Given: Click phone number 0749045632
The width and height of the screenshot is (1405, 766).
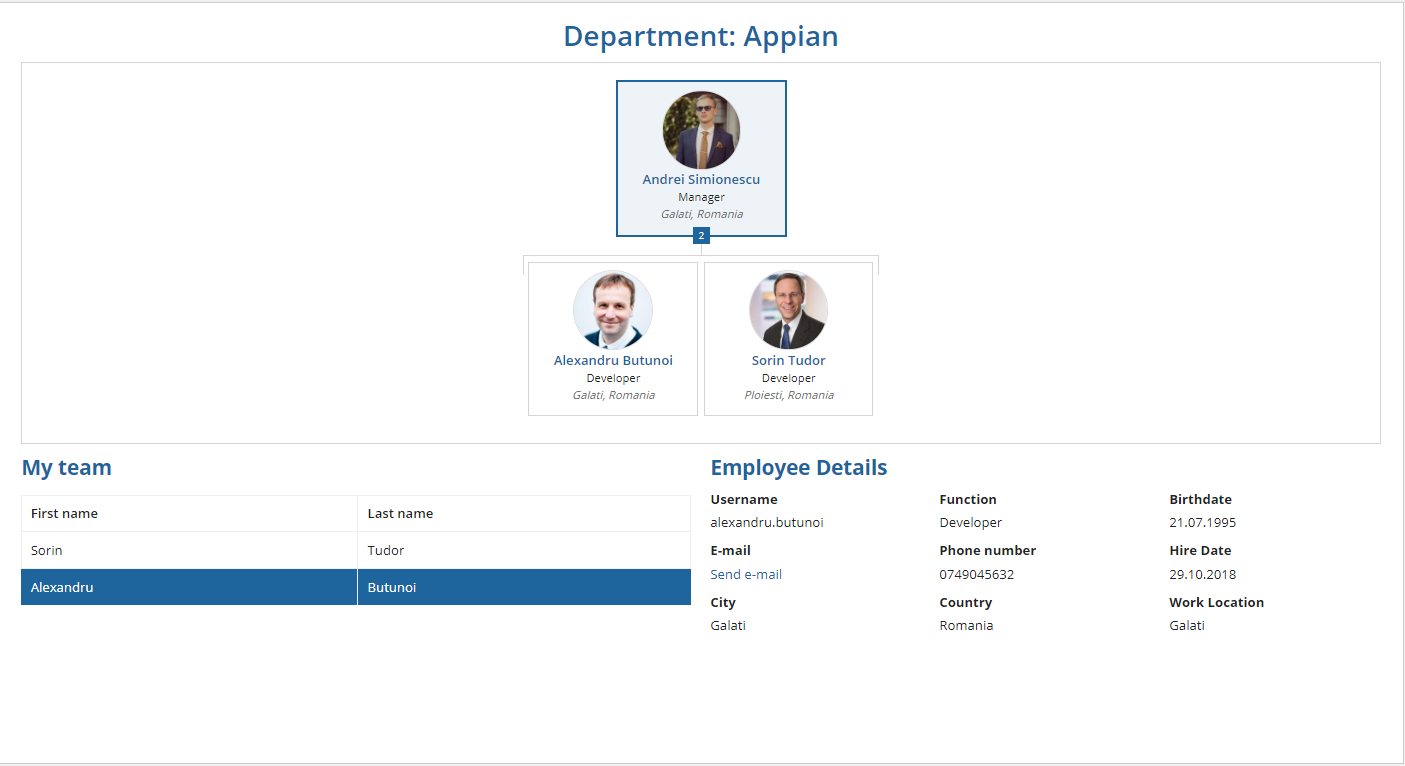Looking at the screenshot, I should (x=977, y=575).
